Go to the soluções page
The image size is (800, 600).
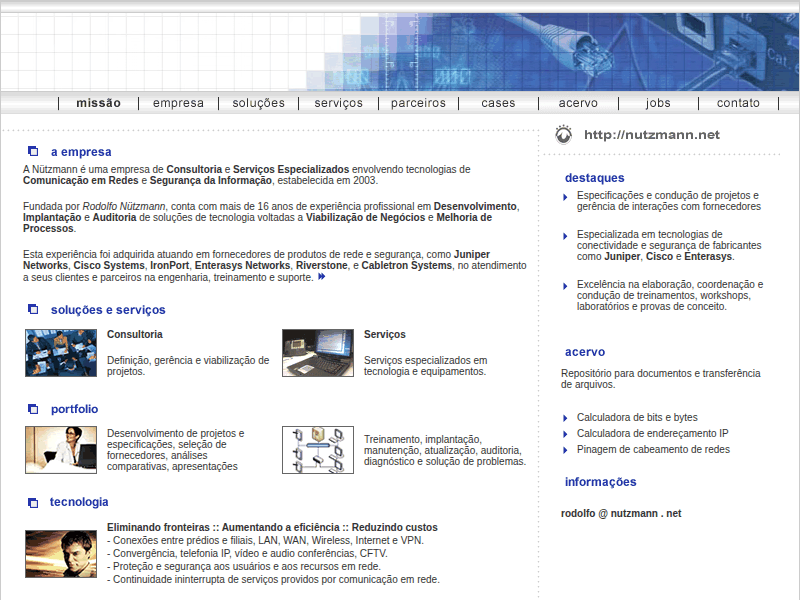[x=258, y=103]
